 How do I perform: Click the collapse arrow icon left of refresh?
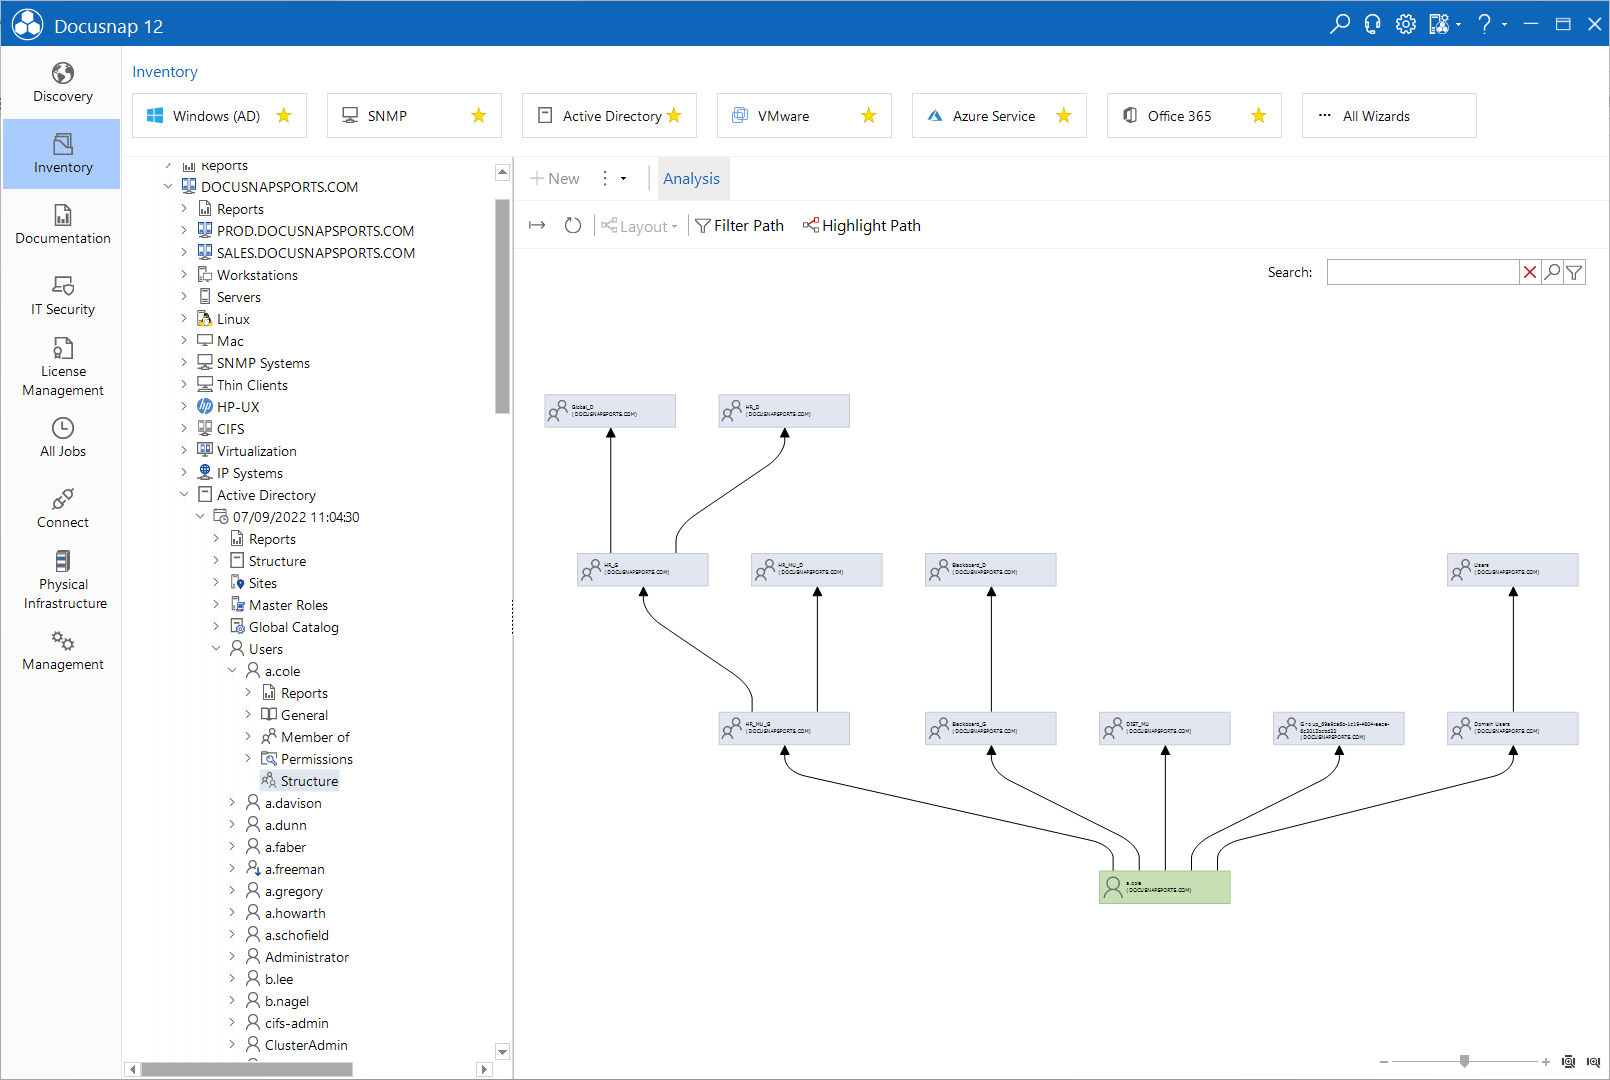pos(537,225)
